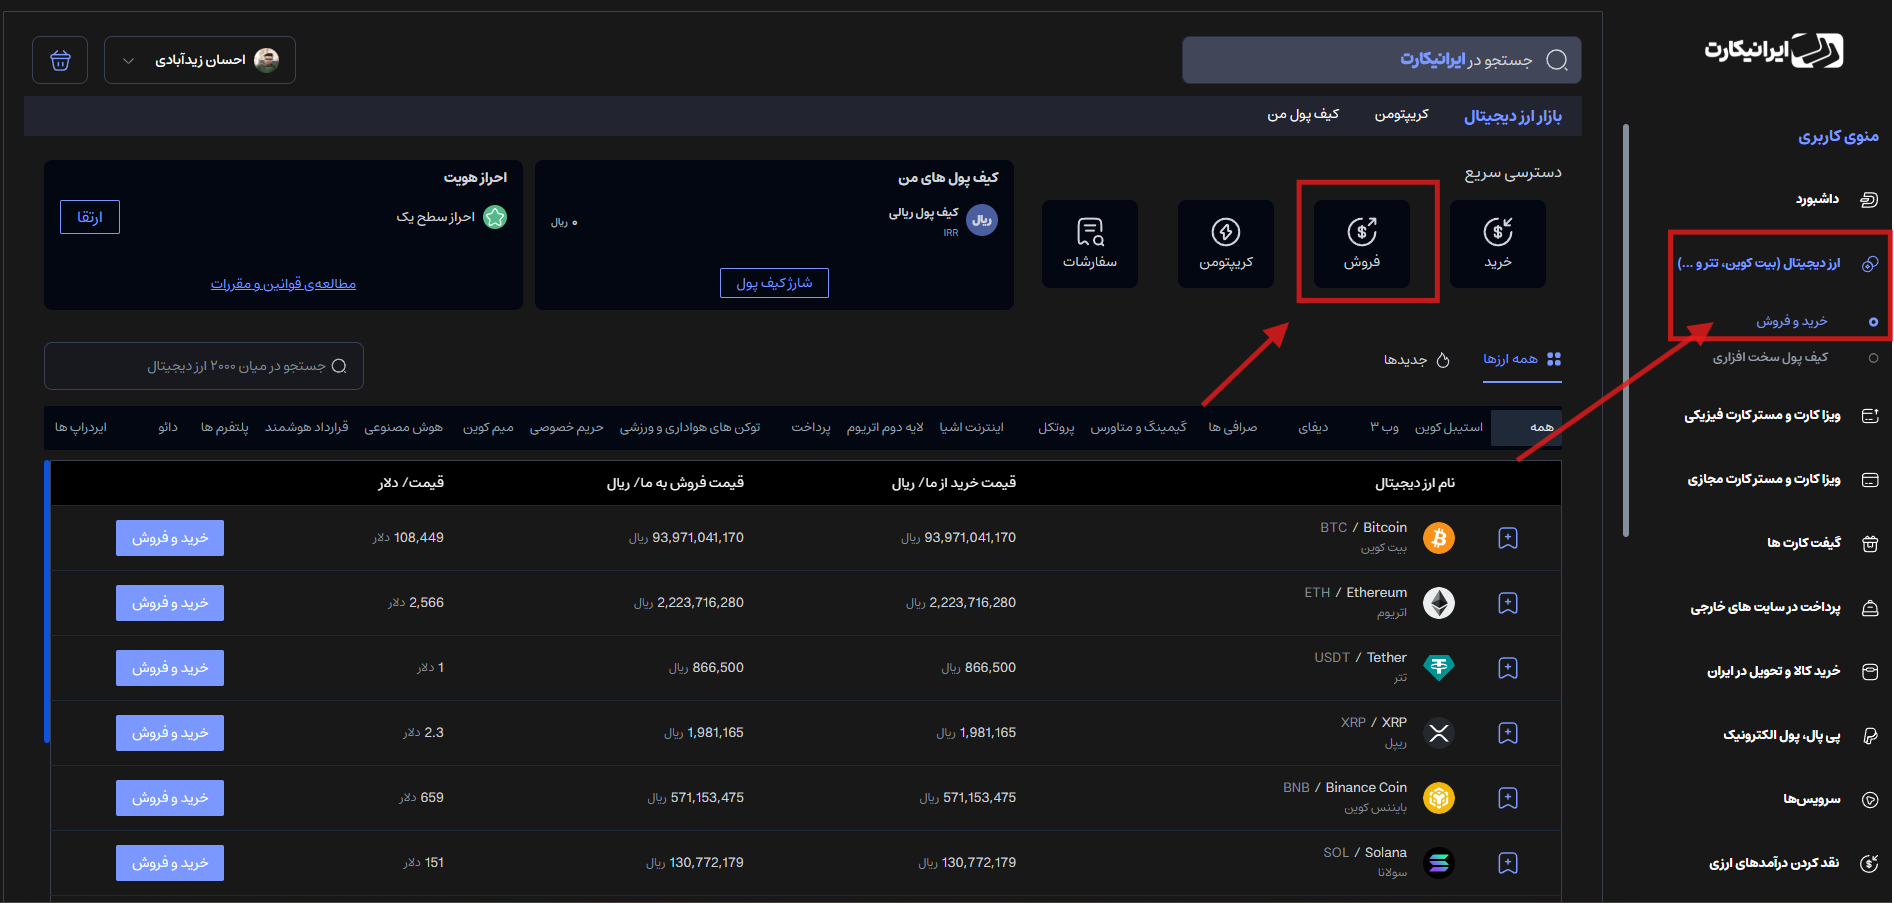
Task: Open ویزا کارت و مسترکارت فیزیکی menu
Action: pyautogui.click(x=1781, y=415)
